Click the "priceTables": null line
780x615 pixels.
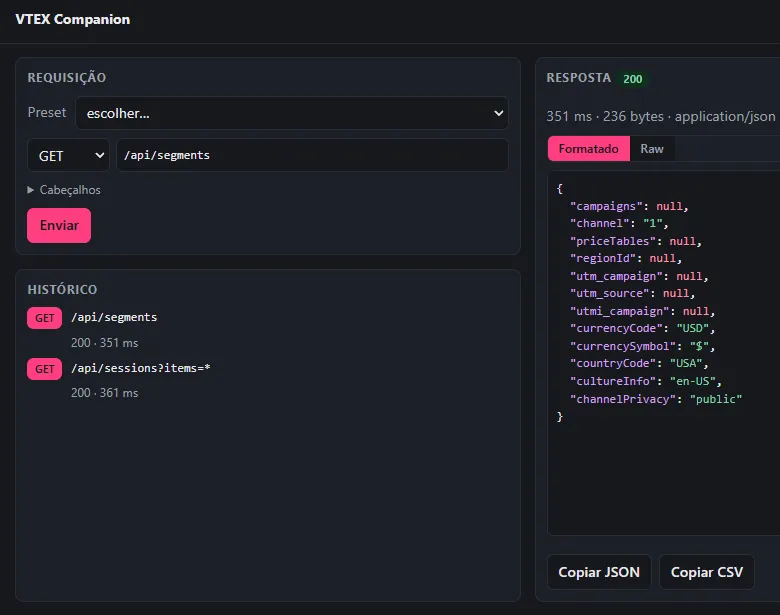[x=635, y=241]
